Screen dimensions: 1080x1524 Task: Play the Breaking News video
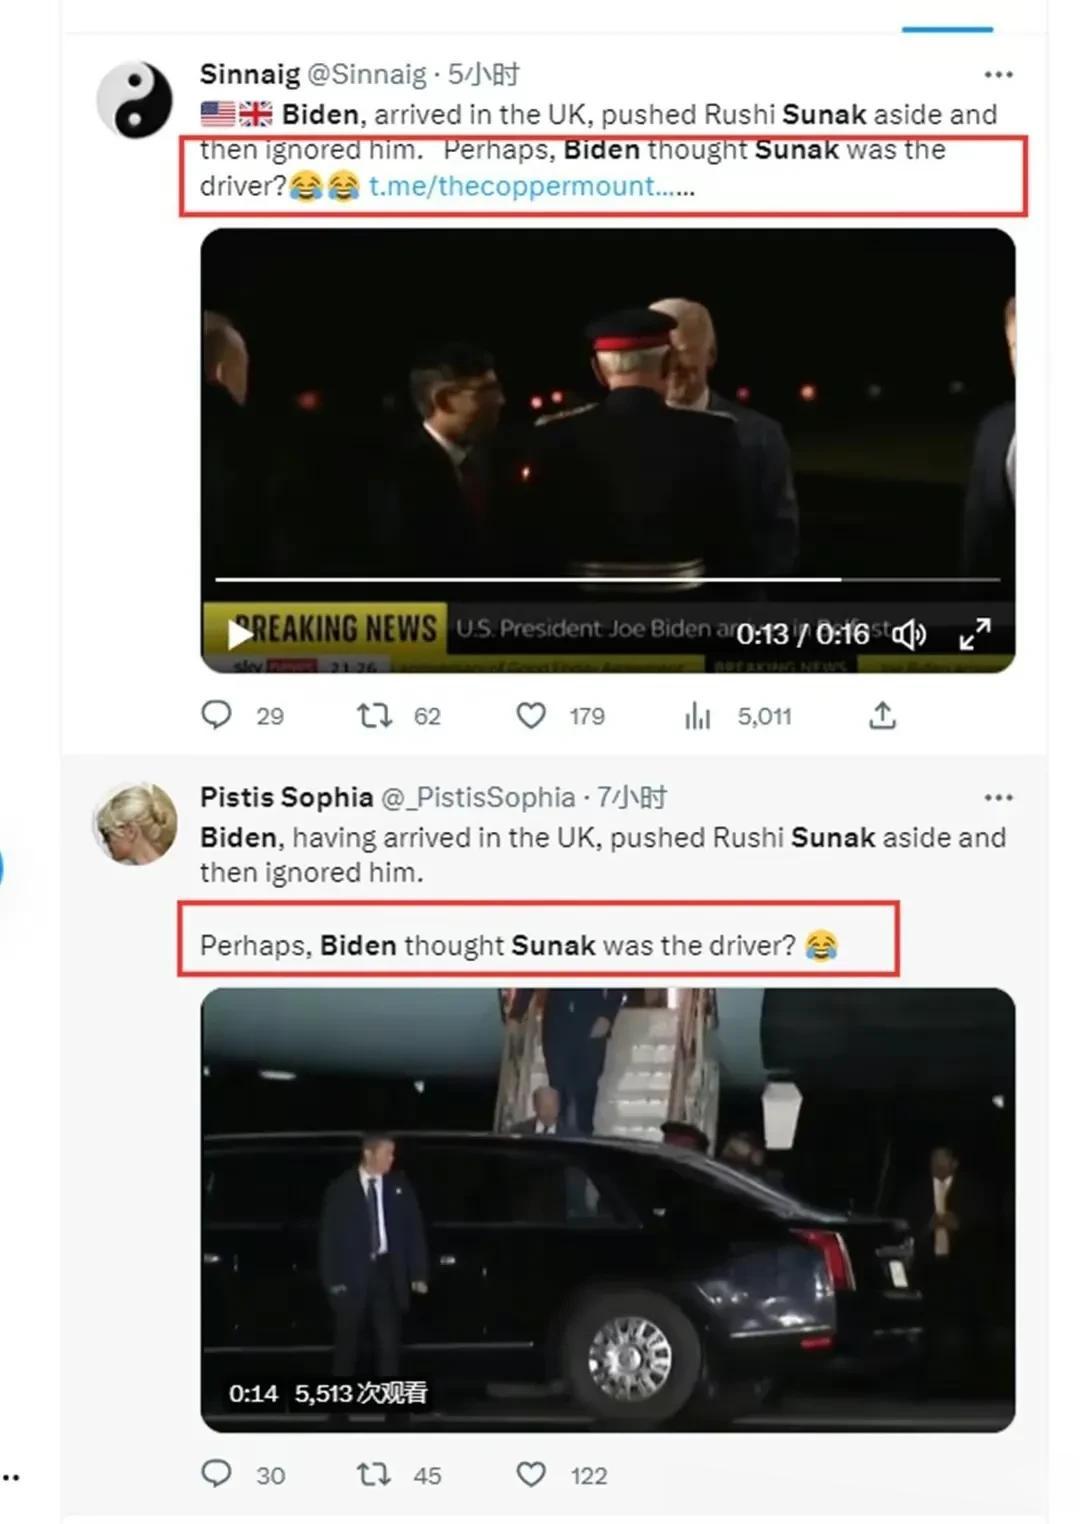(x=240, y=634)
